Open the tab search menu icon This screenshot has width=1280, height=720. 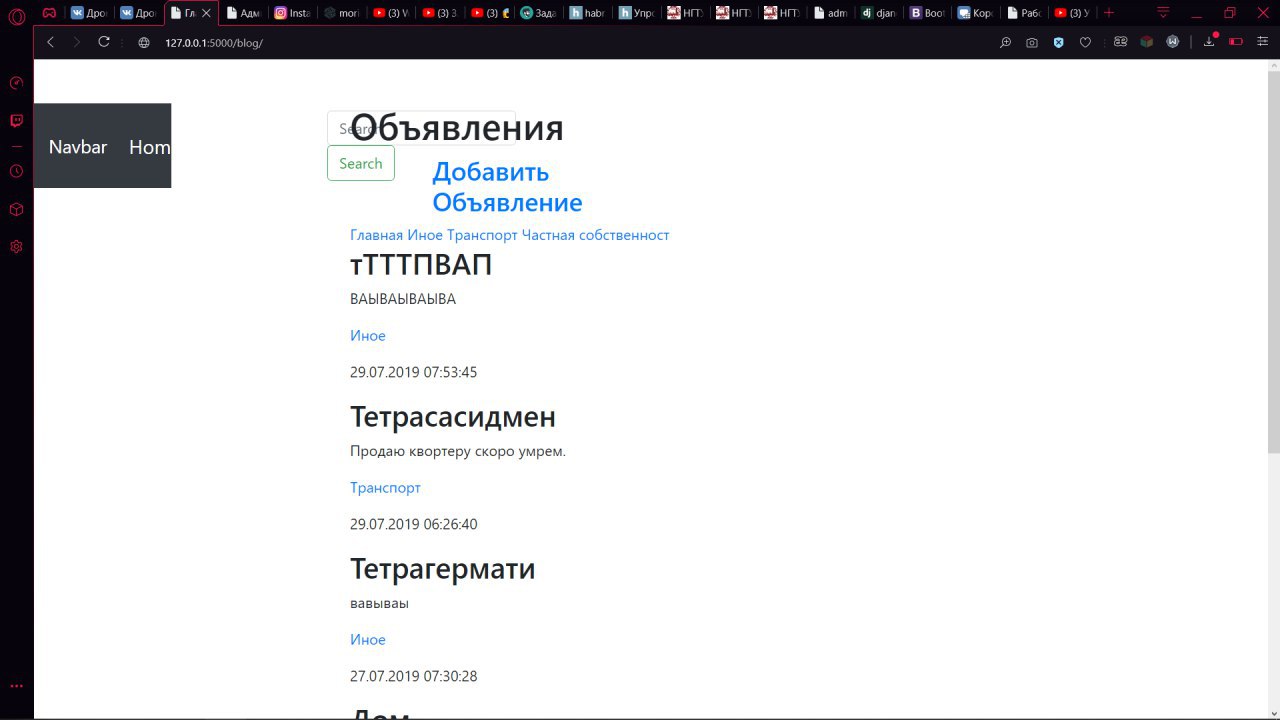pyautogui.click(x=1163, y=13)
